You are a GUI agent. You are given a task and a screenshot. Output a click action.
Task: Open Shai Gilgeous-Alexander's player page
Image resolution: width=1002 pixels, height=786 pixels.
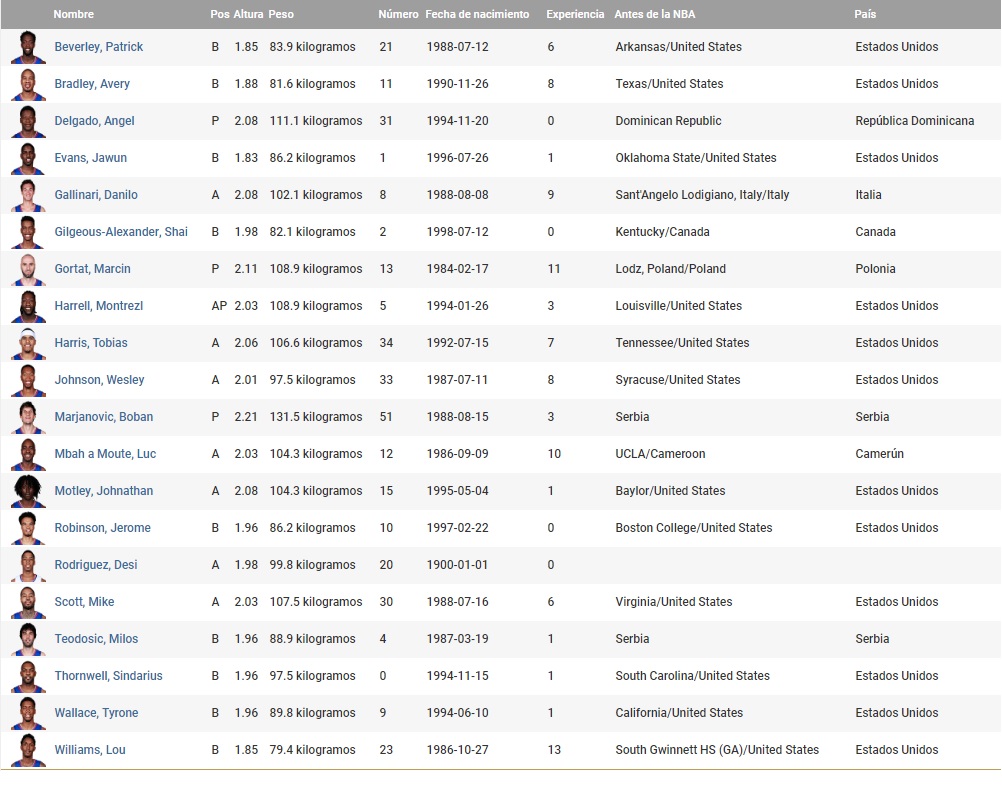click(121, 232)
